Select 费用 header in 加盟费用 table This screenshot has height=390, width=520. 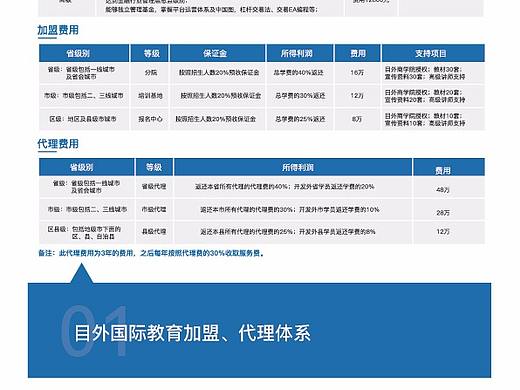pyautogui.click(x=357, y=53)
